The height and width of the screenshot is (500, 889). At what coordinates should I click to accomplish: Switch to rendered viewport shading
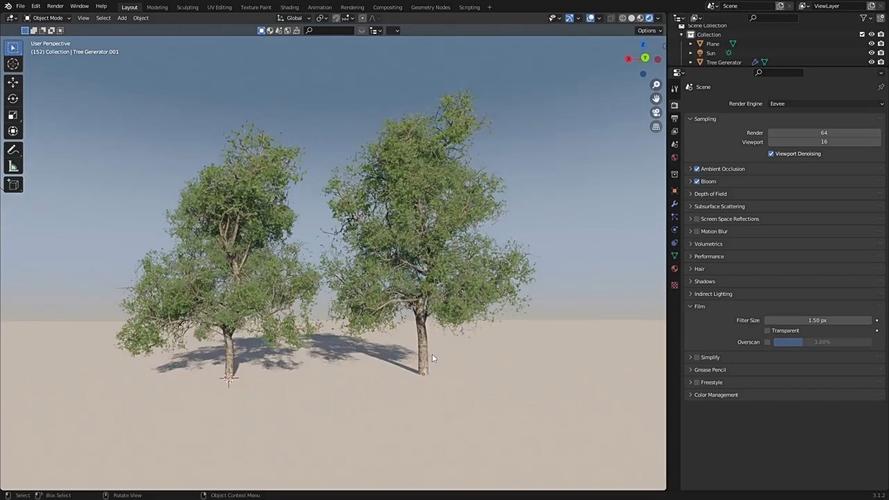coord(649,18)
